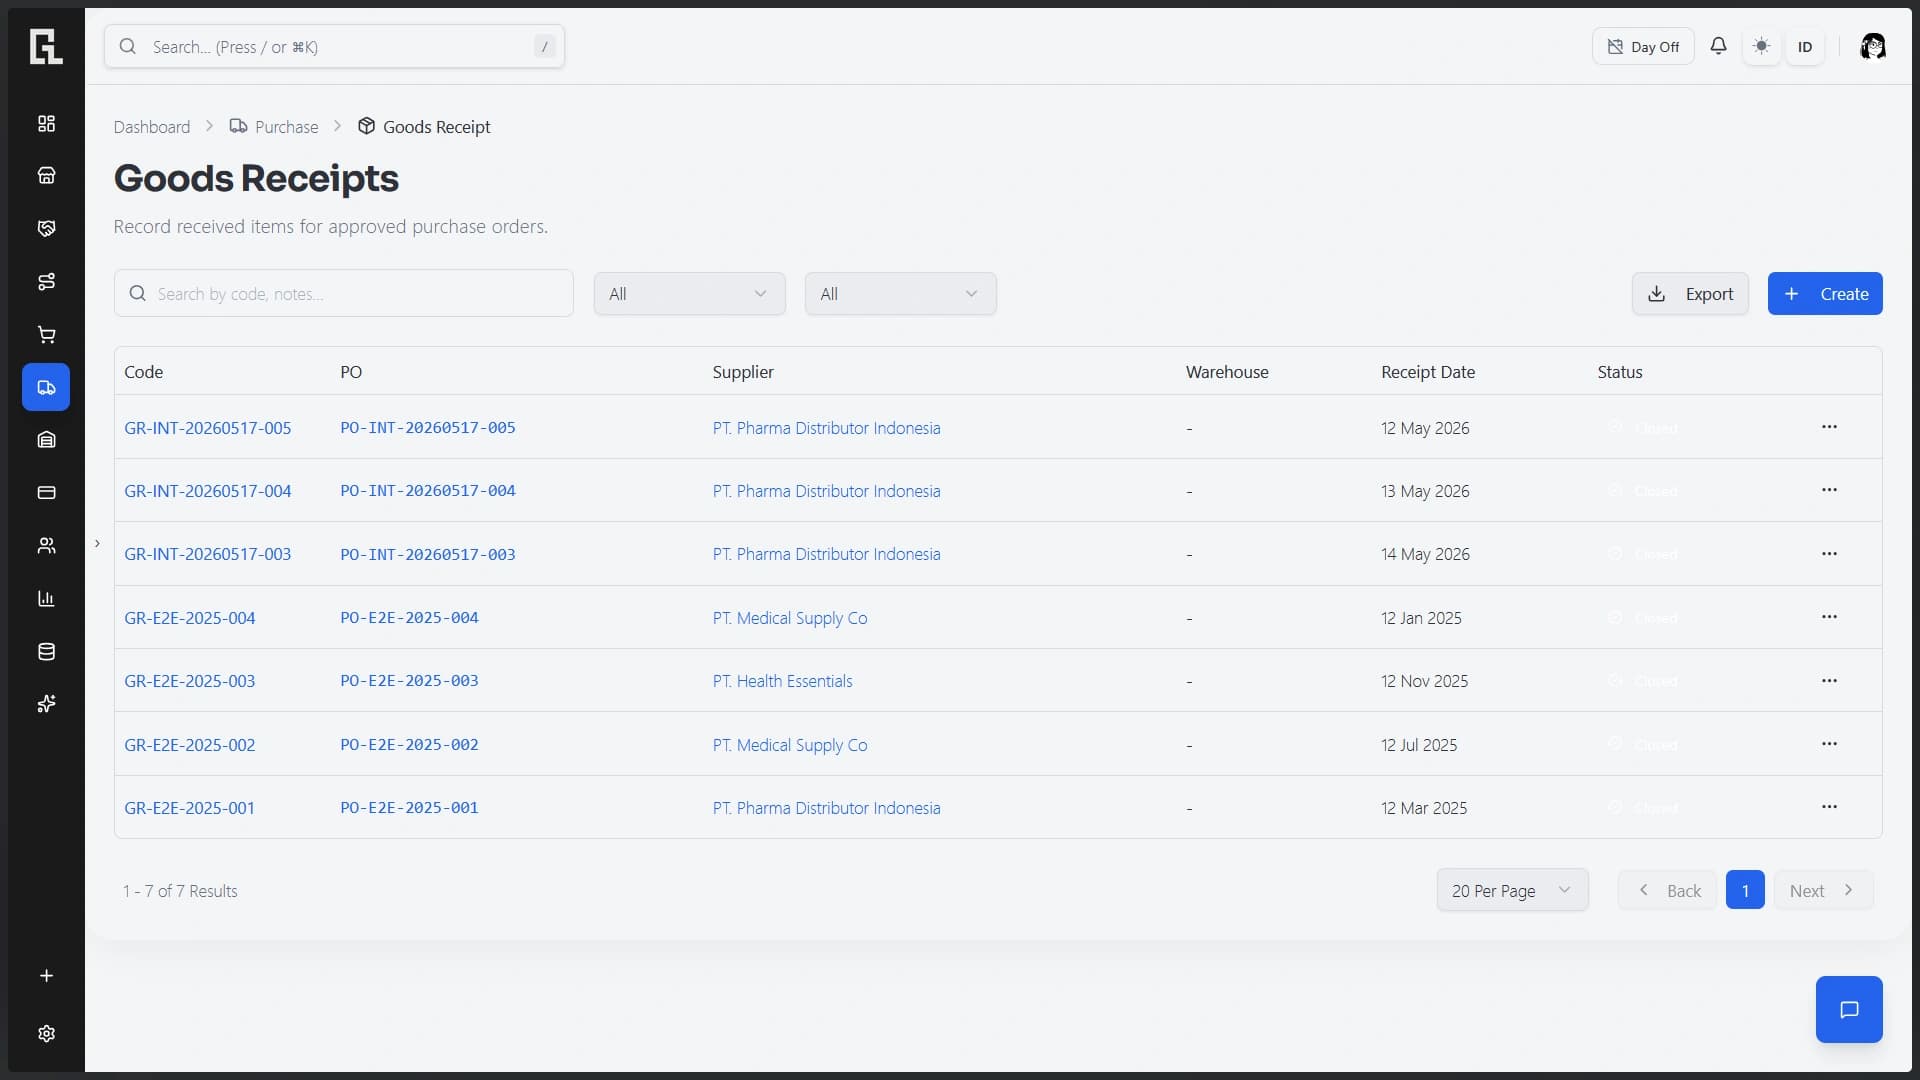Focus the Search by code, notes field

coord(344,294)
